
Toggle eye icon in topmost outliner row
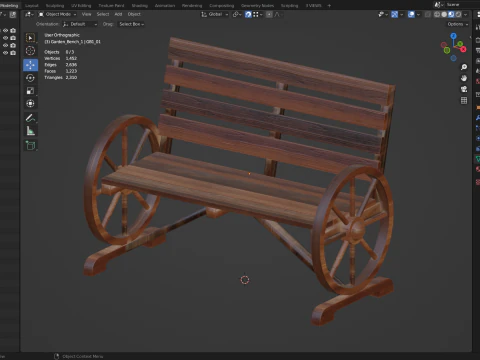(x=5, y=30)
